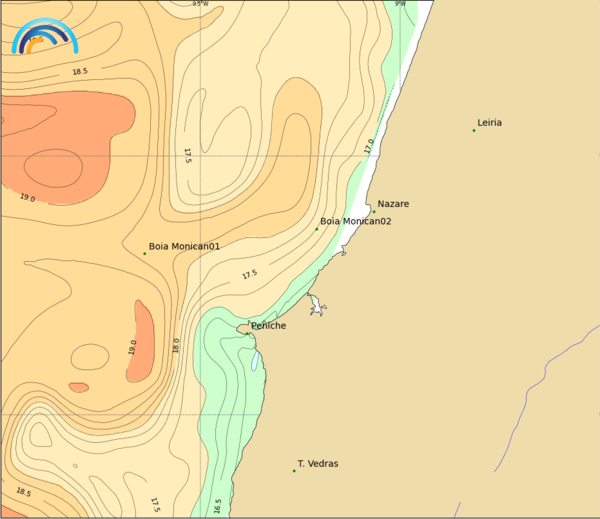Click the T. Vedras text label
Screen dimensions: 600x519
[318, 464]
